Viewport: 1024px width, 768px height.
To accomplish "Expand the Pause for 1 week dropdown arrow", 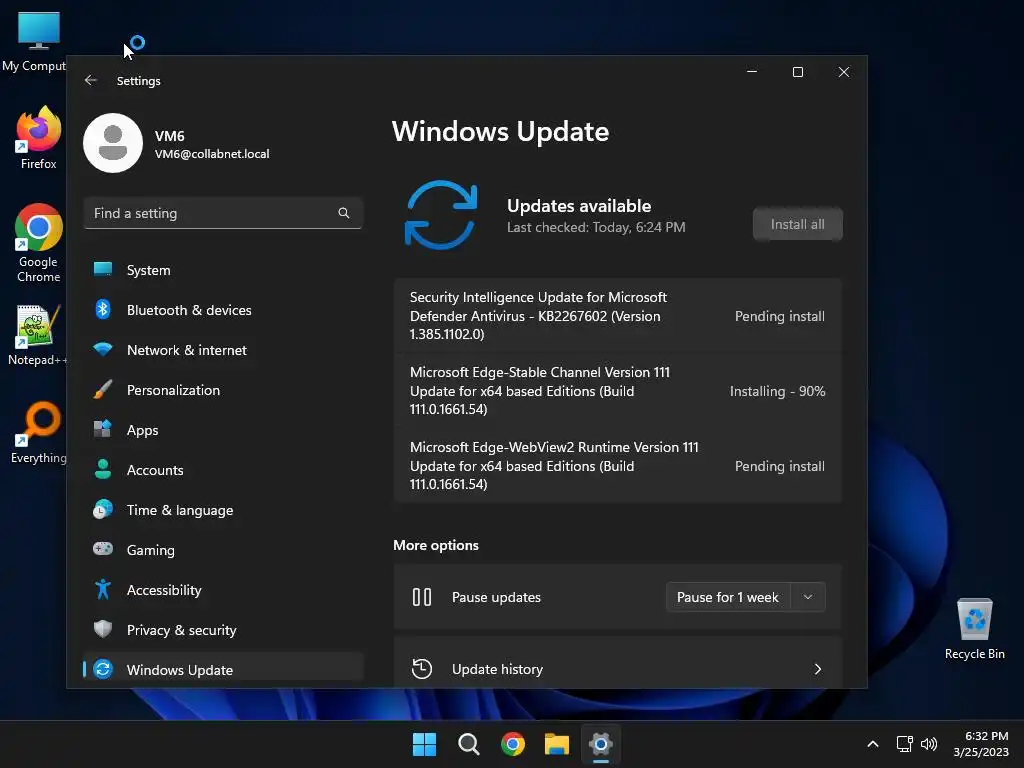I will [808, 597].
